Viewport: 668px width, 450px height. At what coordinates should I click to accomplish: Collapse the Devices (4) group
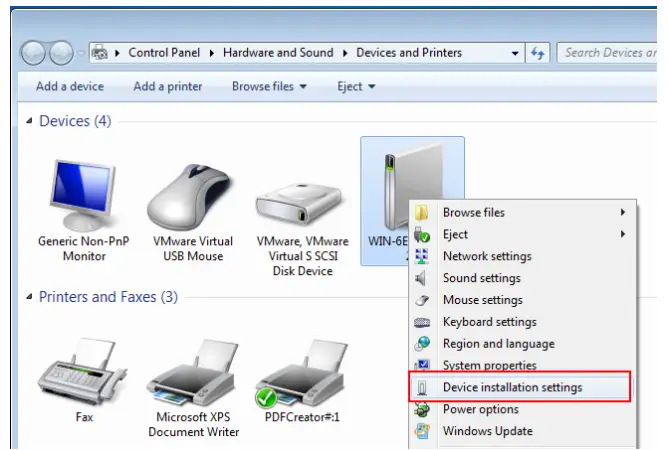click(29, 121)
